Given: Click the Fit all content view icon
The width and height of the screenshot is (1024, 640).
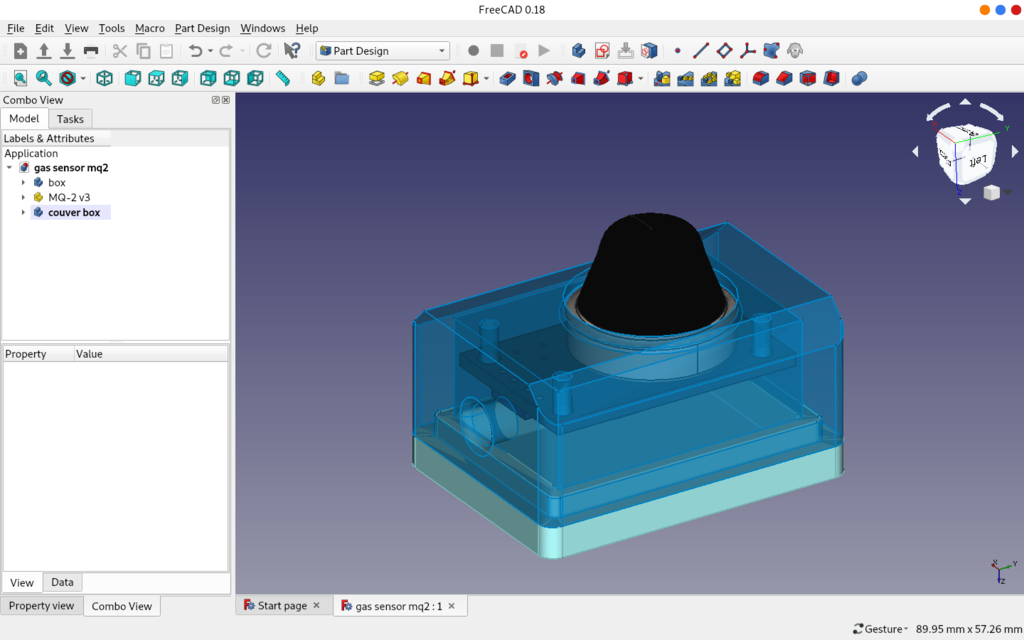Looking at the screenshot, I should 20,78.
